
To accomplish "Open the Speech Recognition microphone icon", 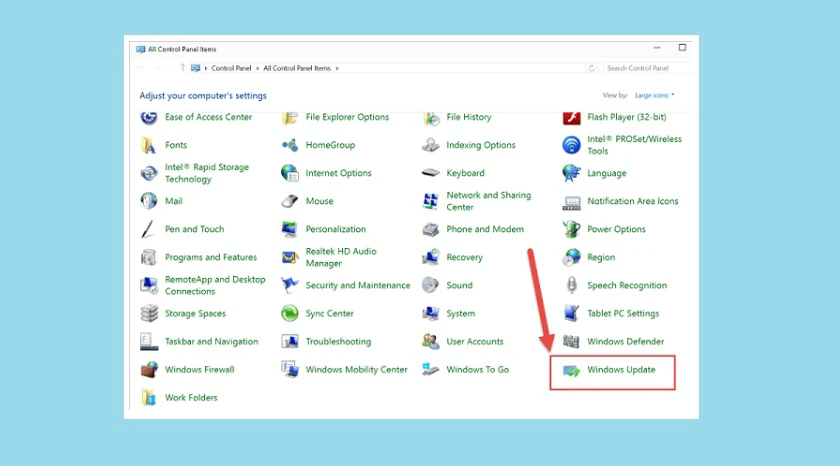I will (x=572, y=285).
